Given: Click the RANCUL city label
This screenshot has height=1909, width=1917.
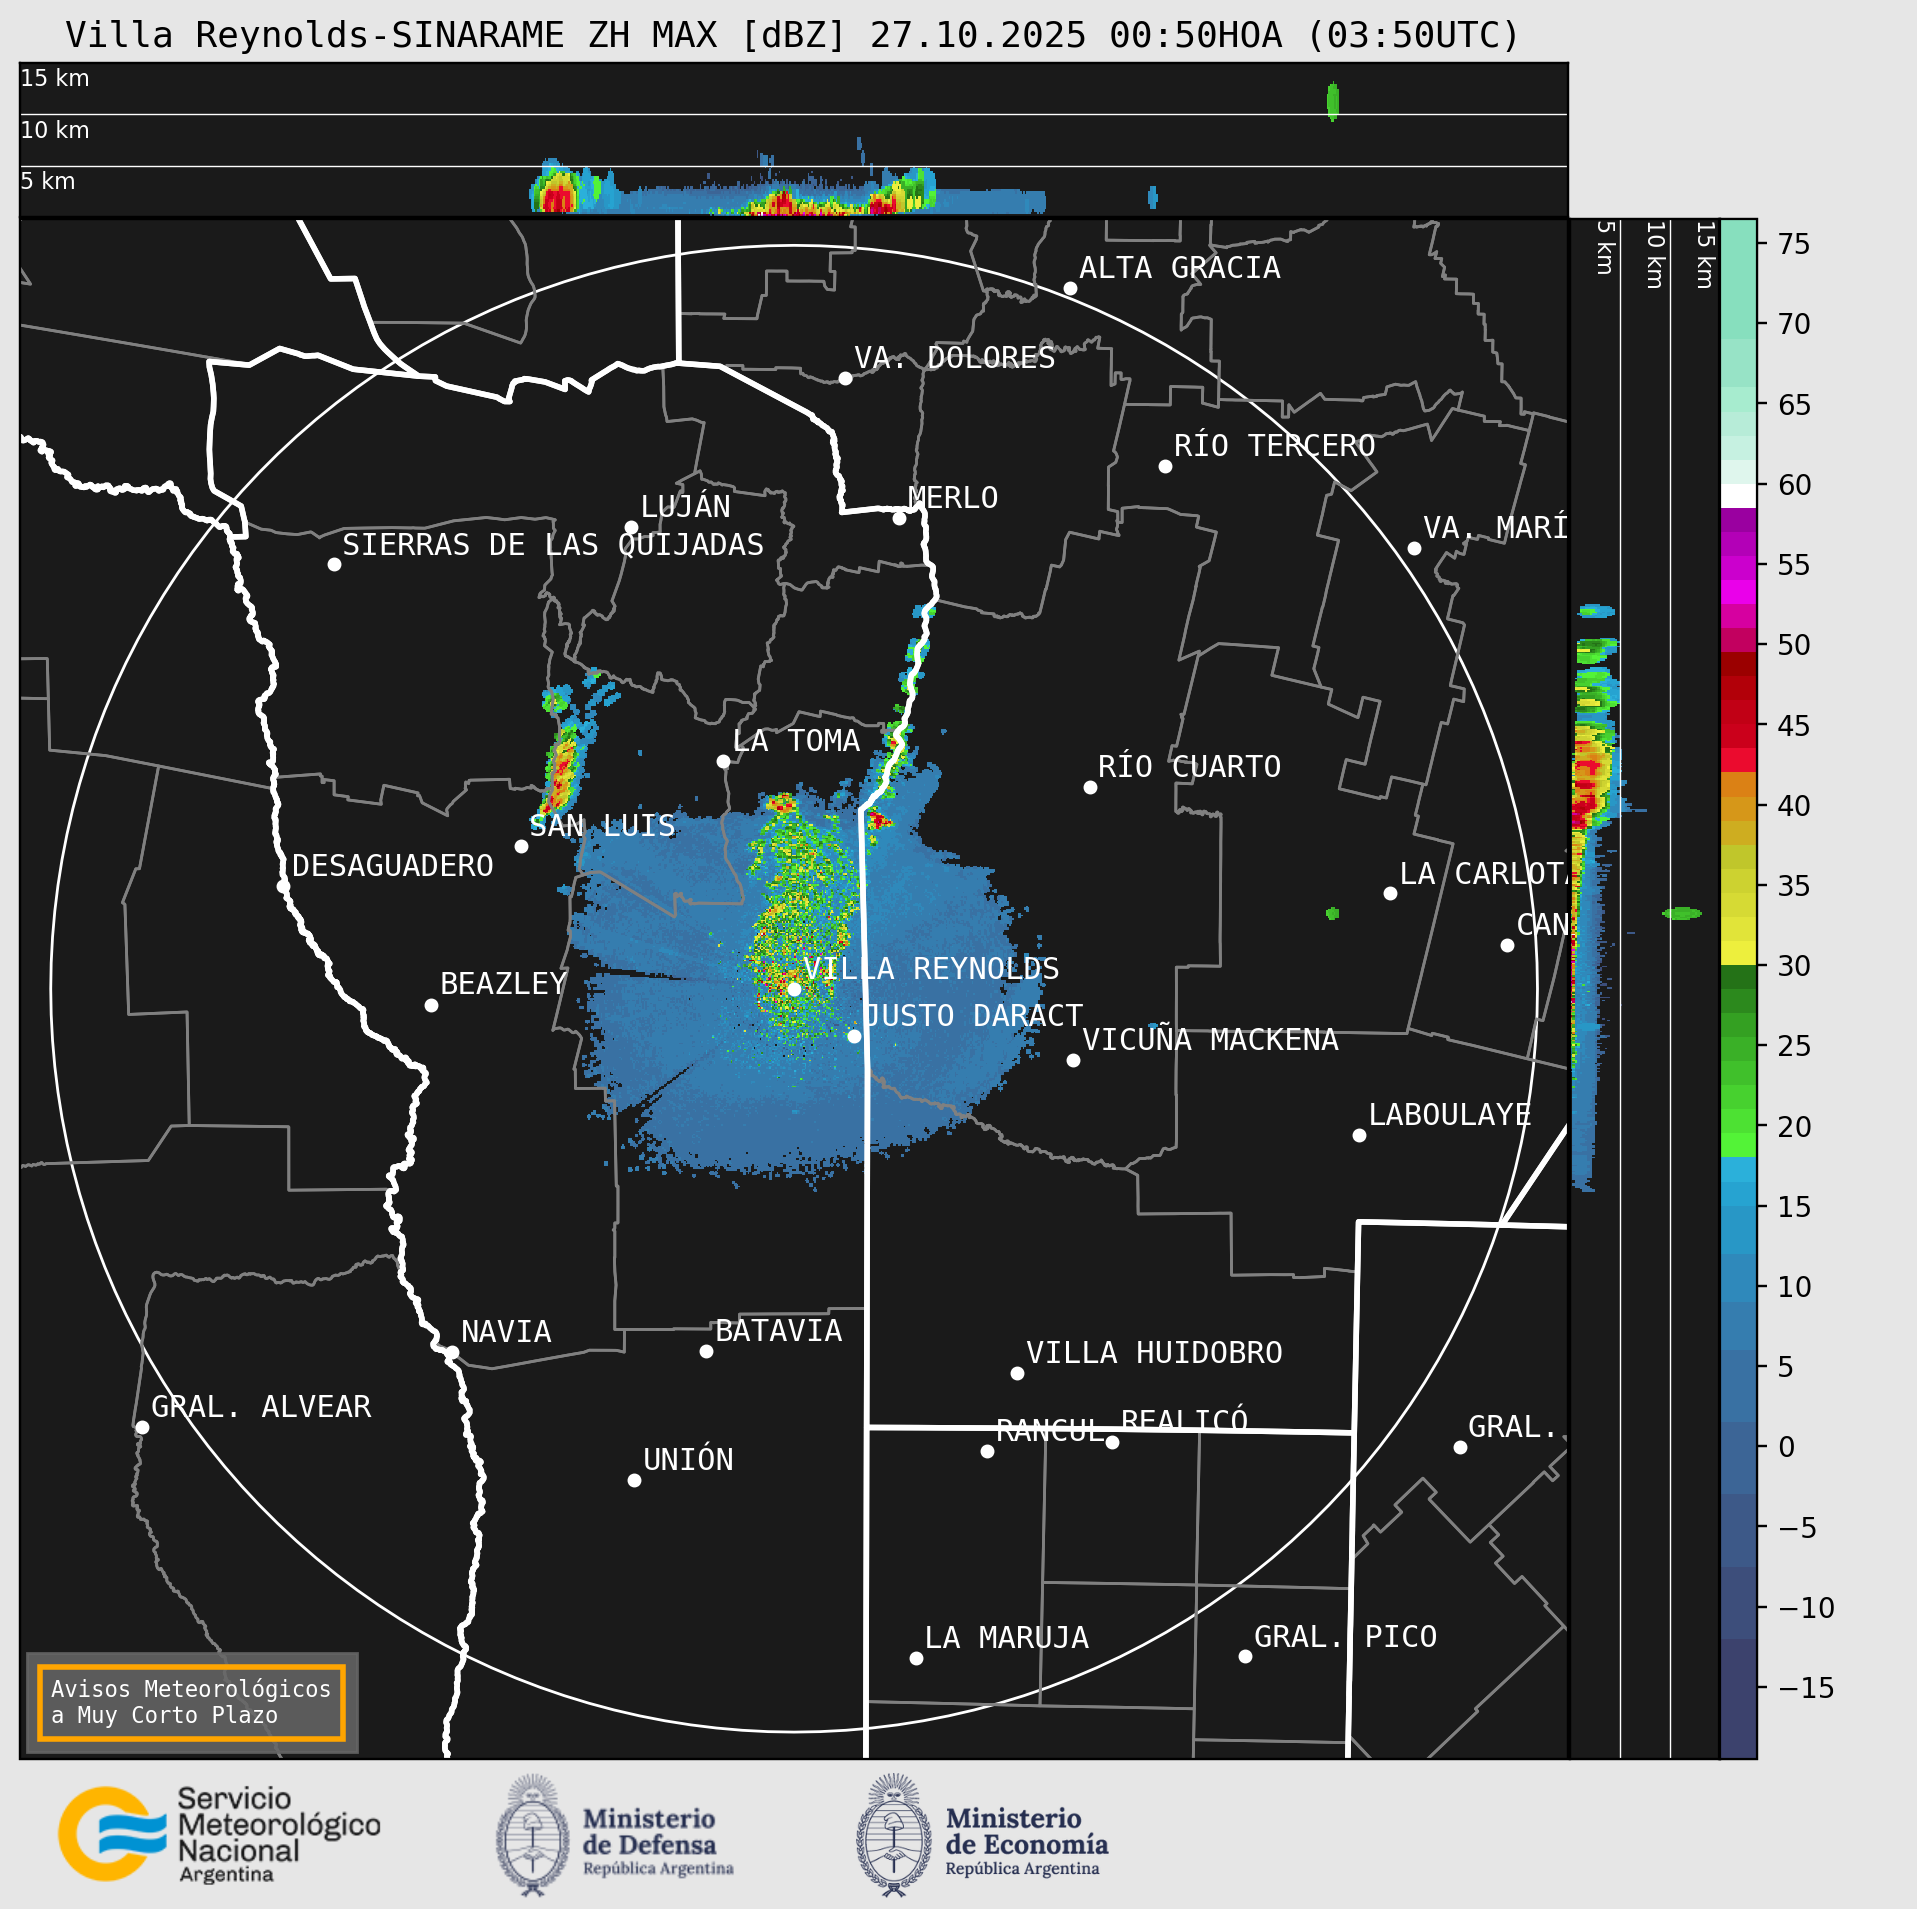Looking at the screenshot, I should pos(1050,1431).
